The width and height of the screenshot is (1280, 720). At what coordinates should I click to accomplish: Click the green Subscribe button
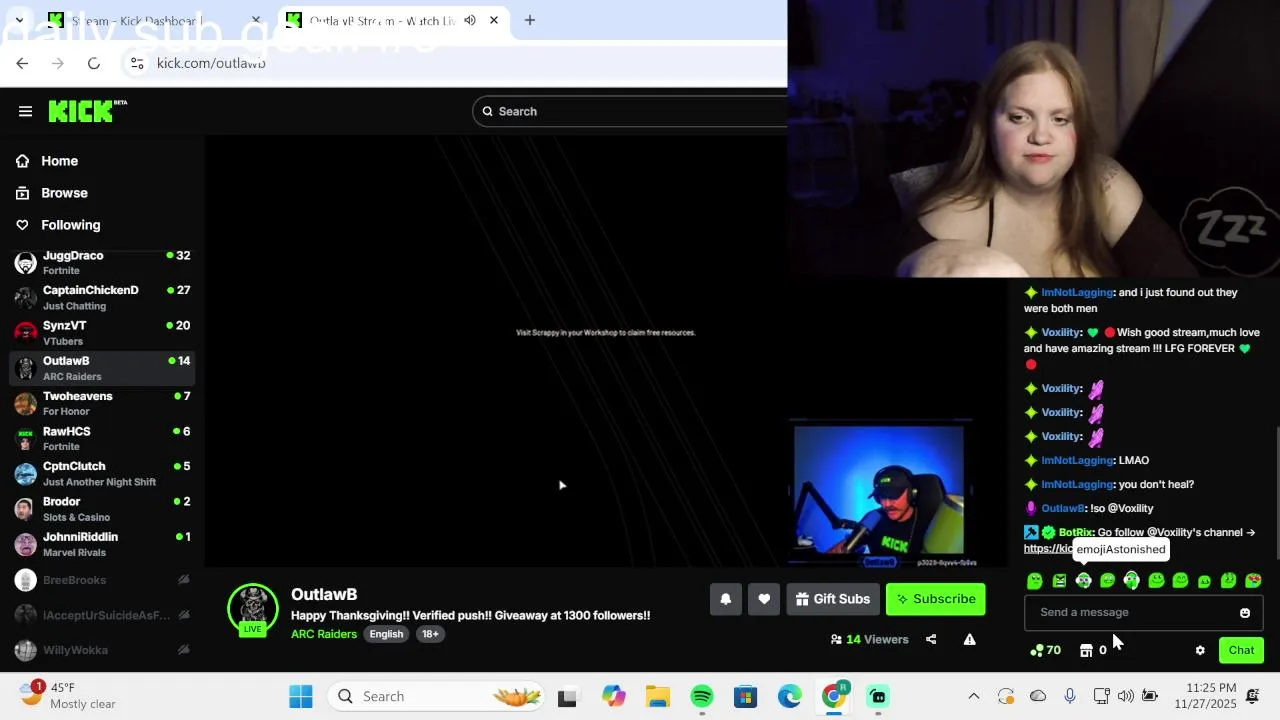click(936, 599)
